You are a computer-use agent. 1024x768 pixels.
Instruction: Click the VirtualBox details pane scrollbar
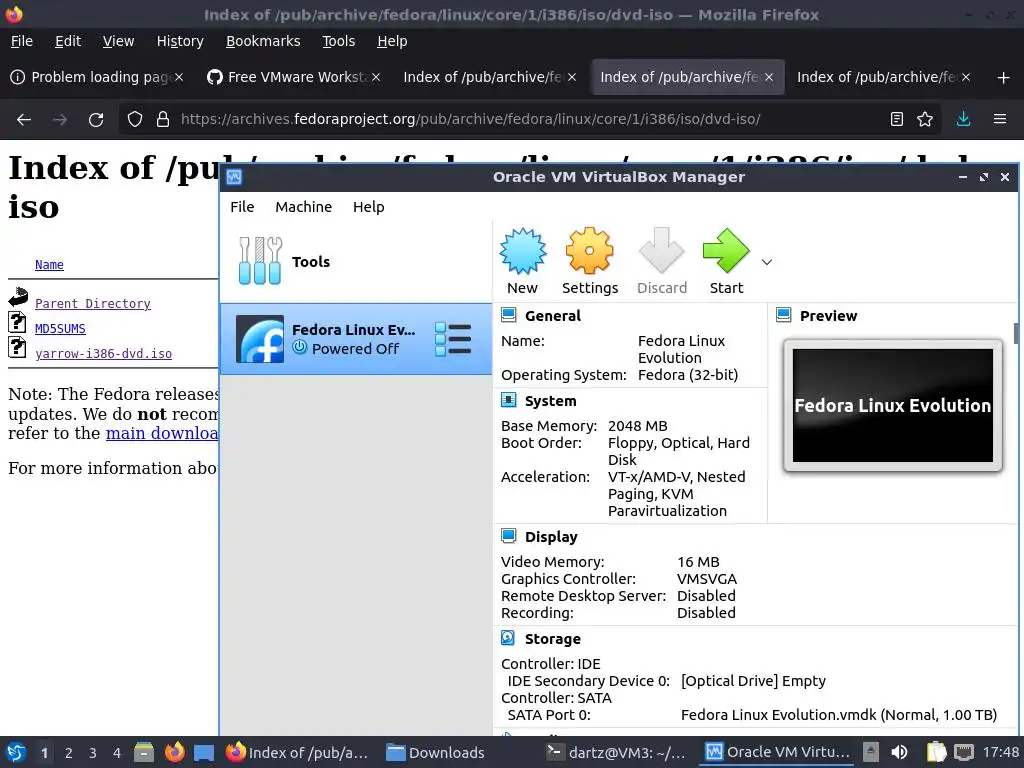click(1016, 332)
